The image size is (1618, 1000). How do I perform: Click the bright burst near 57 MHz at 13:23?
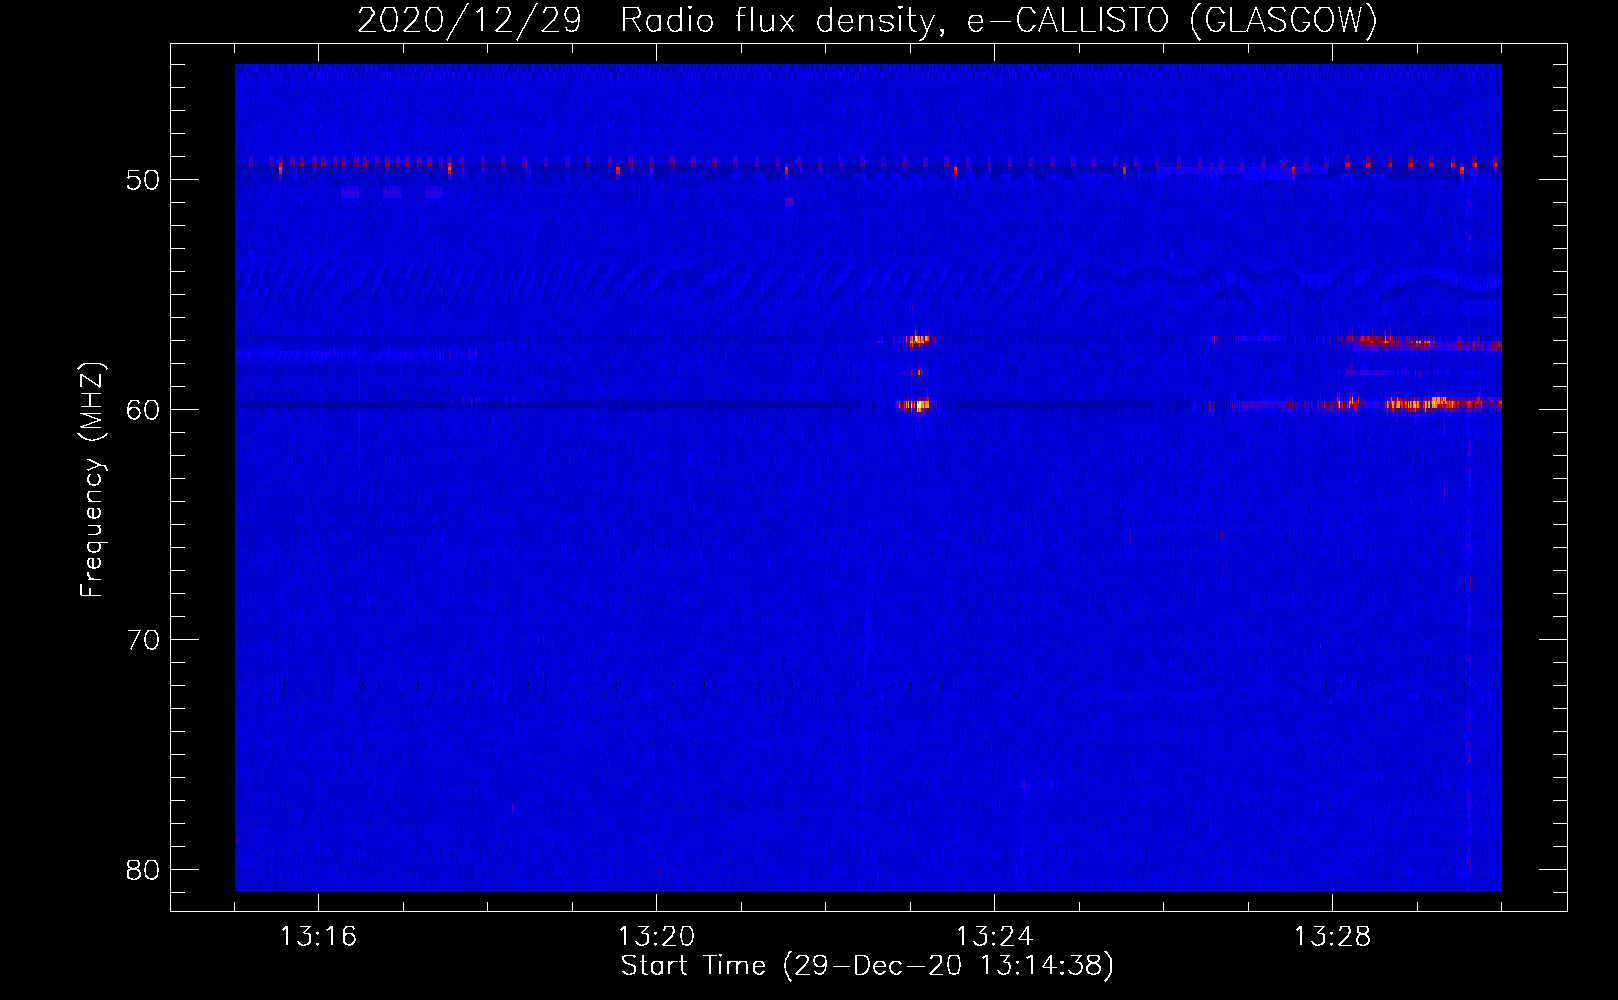pyautogui.click(x=917, y=340)
